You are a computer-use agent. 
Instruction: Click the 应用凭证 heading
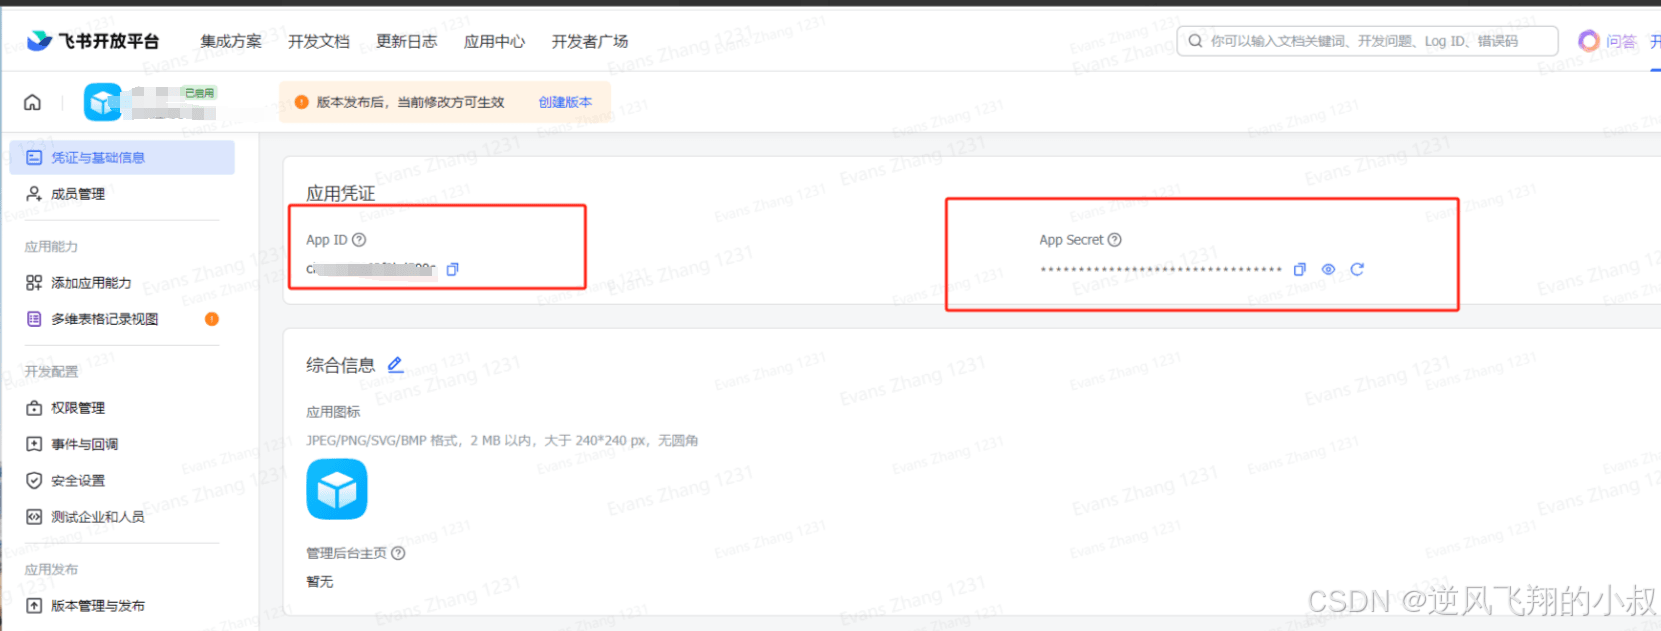(341, 193)
